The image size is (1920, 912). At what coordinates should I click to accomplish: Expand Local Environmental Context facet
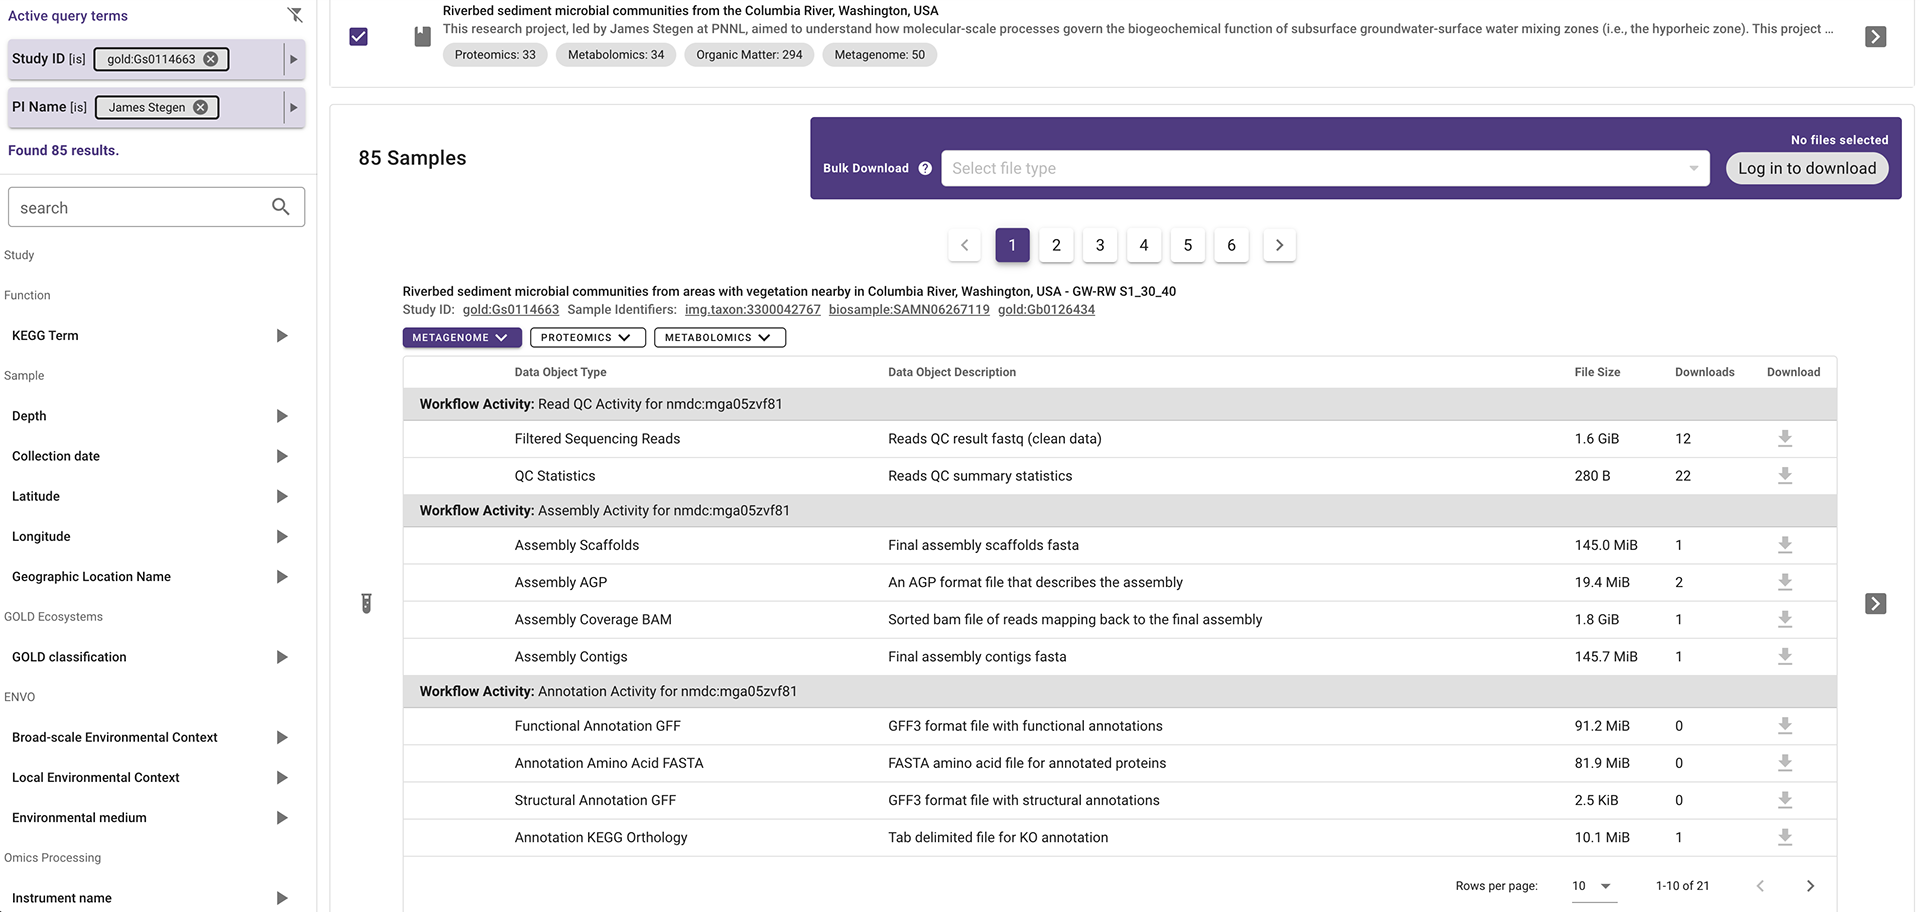coord(282,777)
